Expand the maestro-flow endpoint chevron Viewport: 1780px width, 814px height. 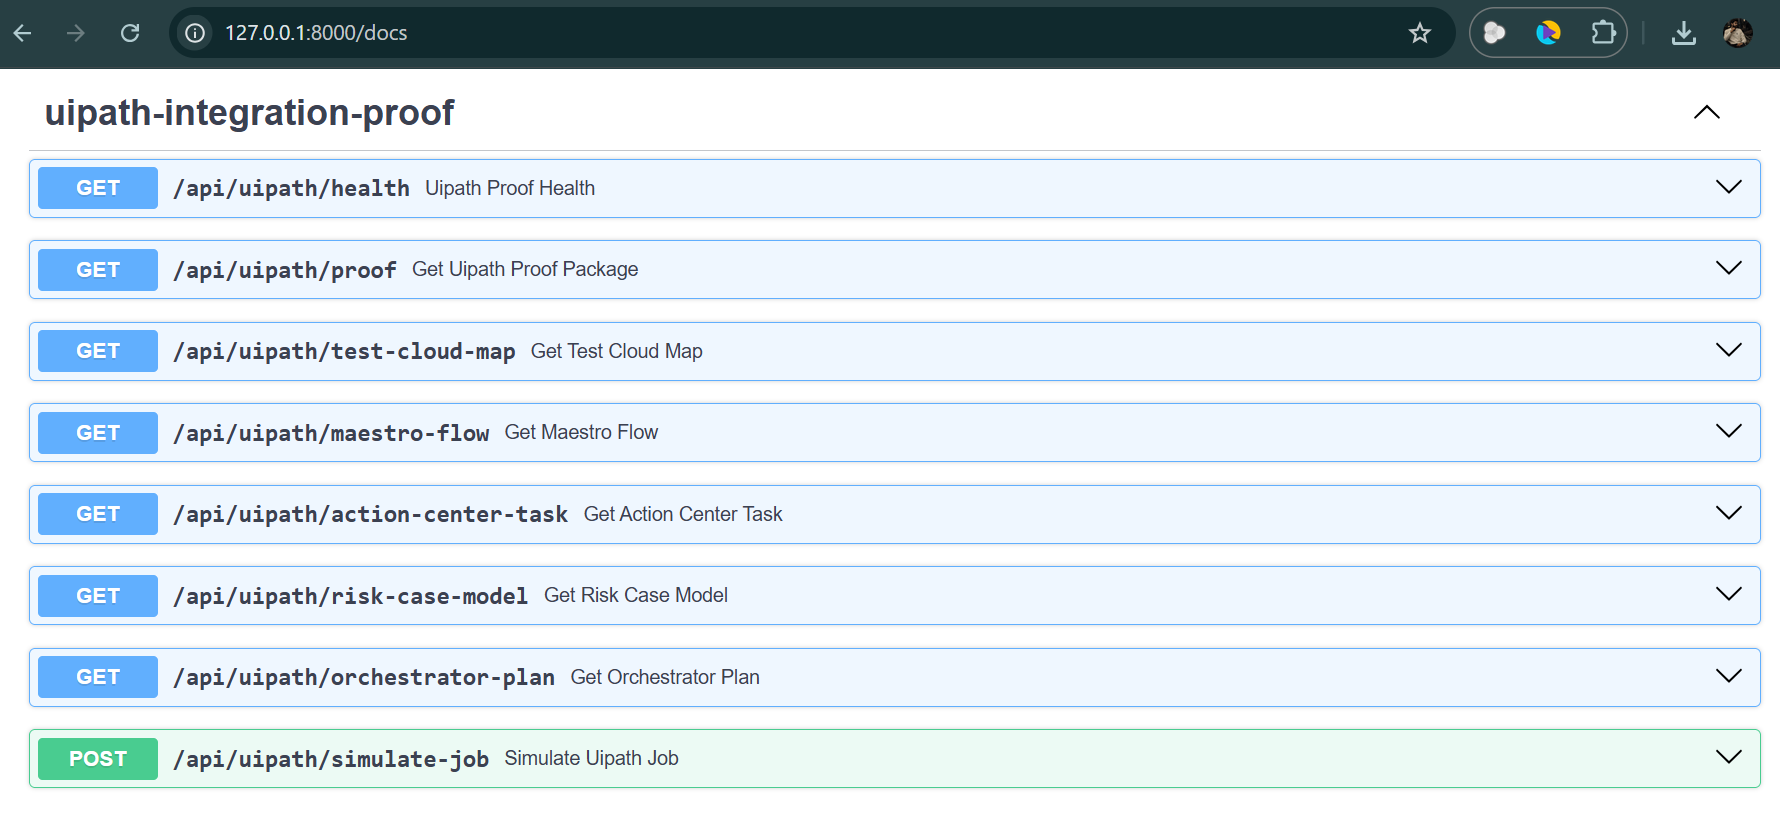[x=1729, y=431]
